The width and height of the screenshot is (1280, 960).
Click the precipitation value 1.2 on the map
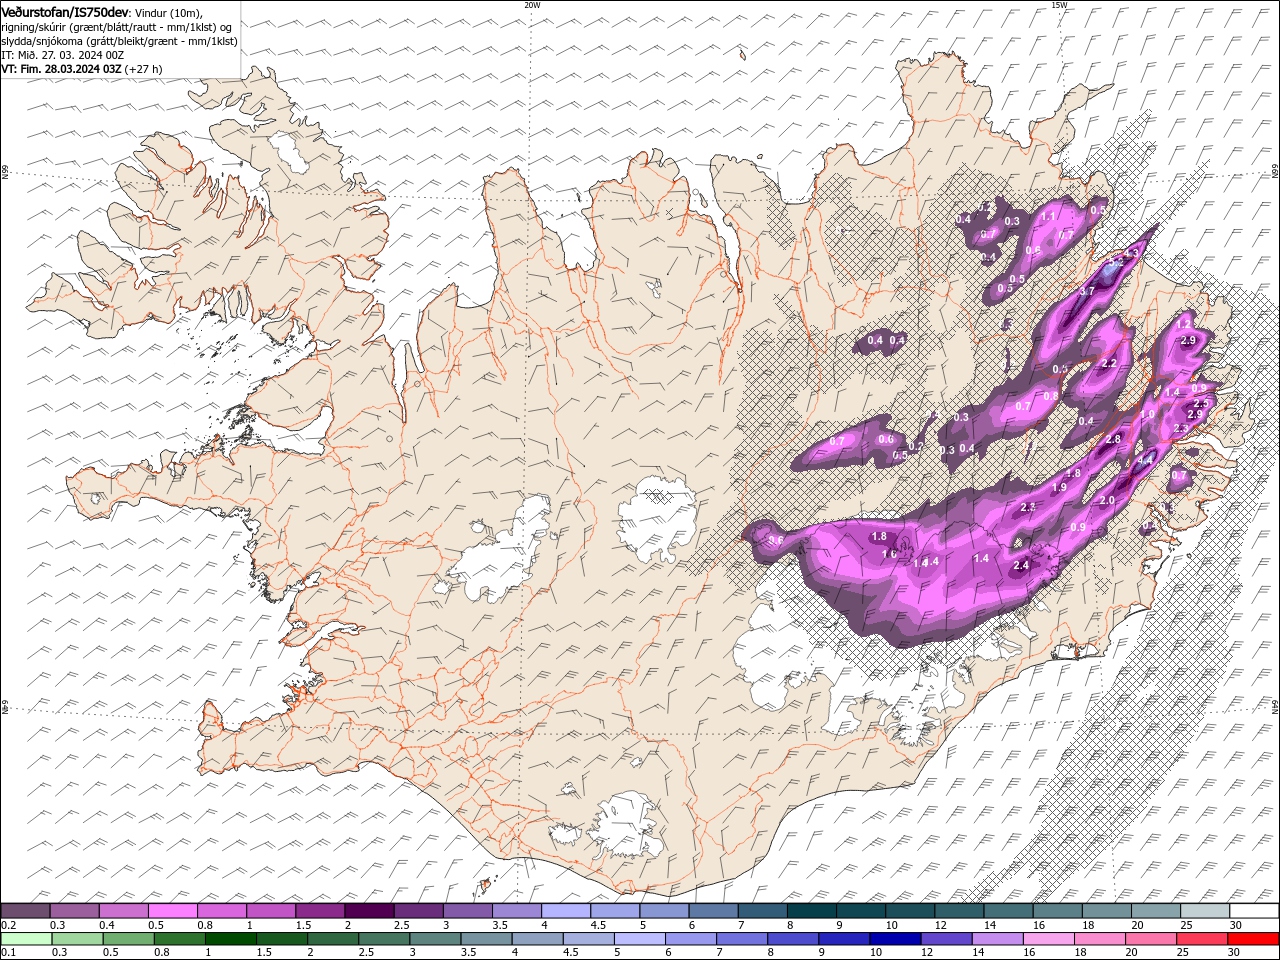pos(1184,324)
